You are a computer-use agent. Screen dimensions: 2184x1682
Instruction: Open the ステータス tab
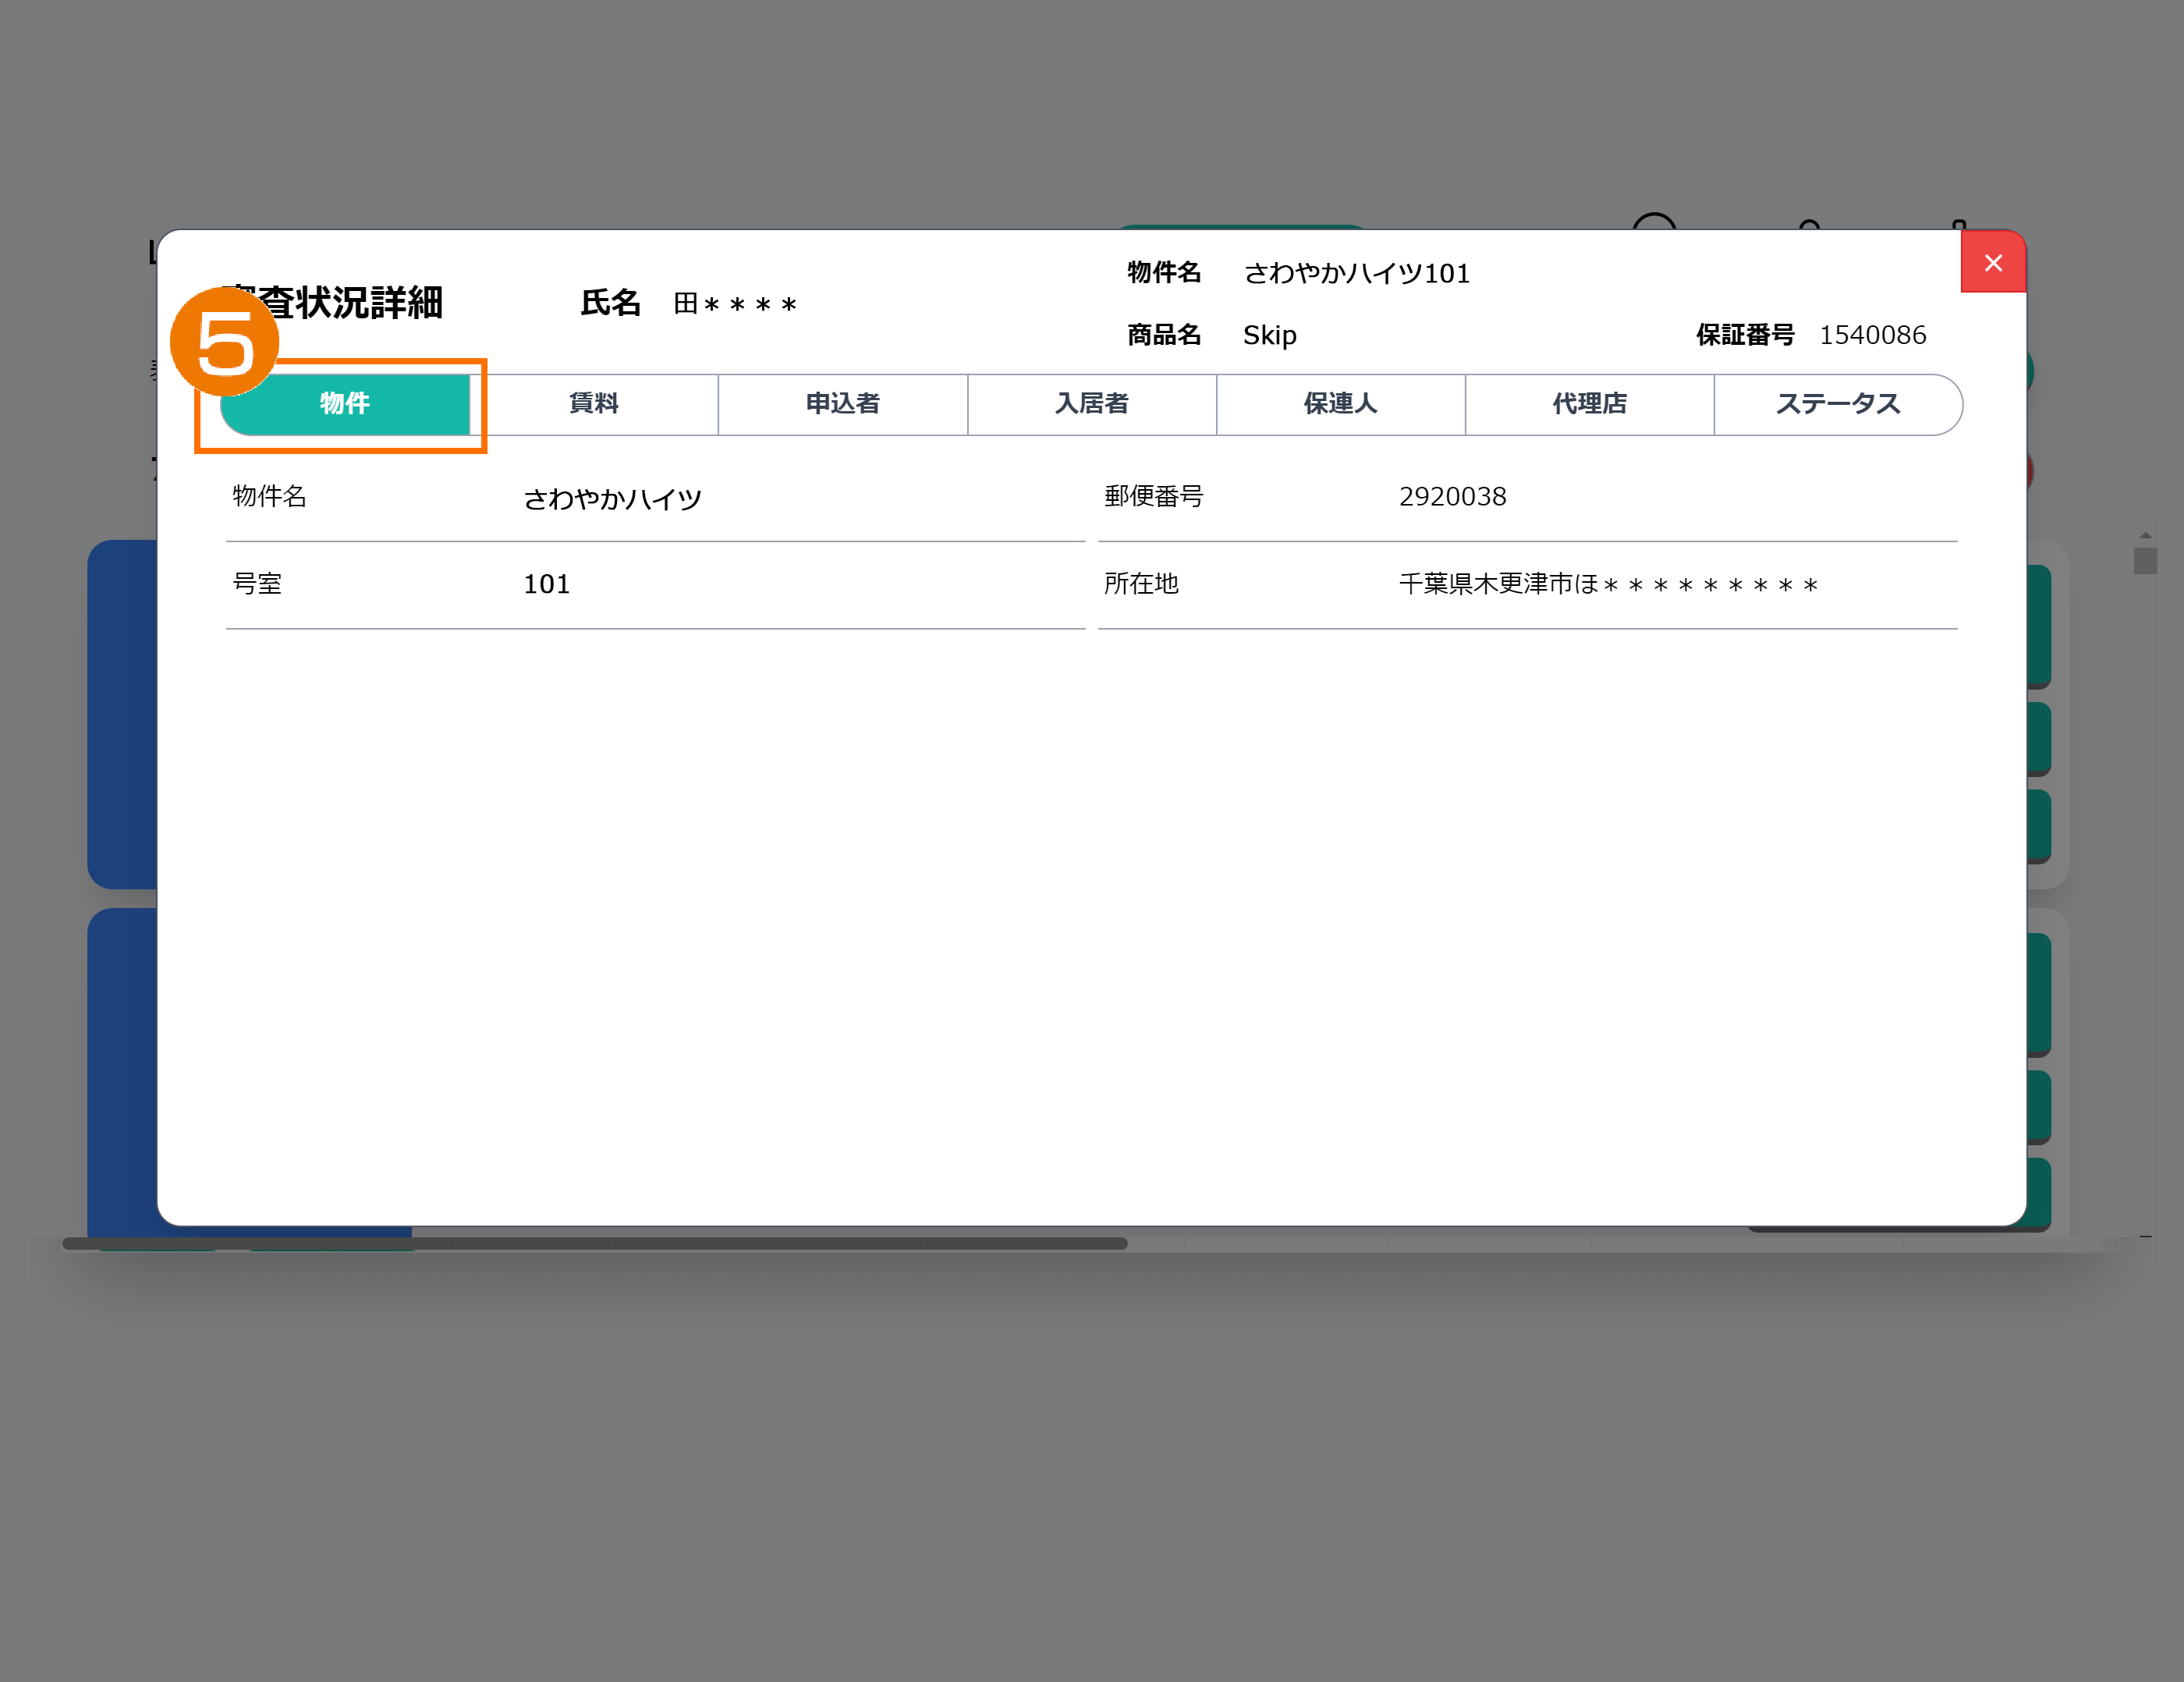(x=1837, y=404)
